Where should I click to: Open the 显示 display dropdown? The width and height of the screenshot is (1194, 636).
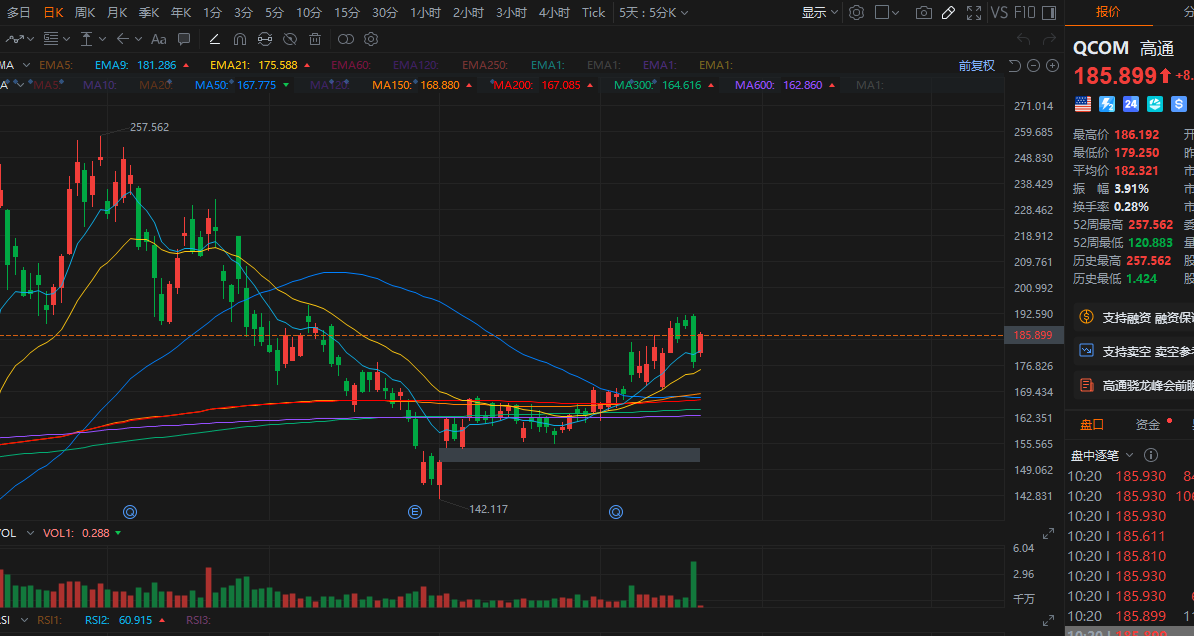[819, 12]
